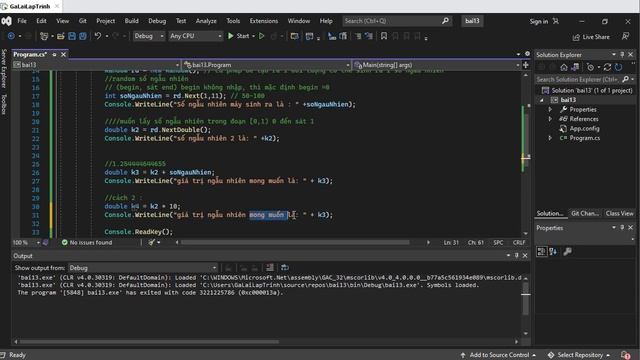Toggle Word Wrap icon in Output toolbar

click(x=285, y=268)
